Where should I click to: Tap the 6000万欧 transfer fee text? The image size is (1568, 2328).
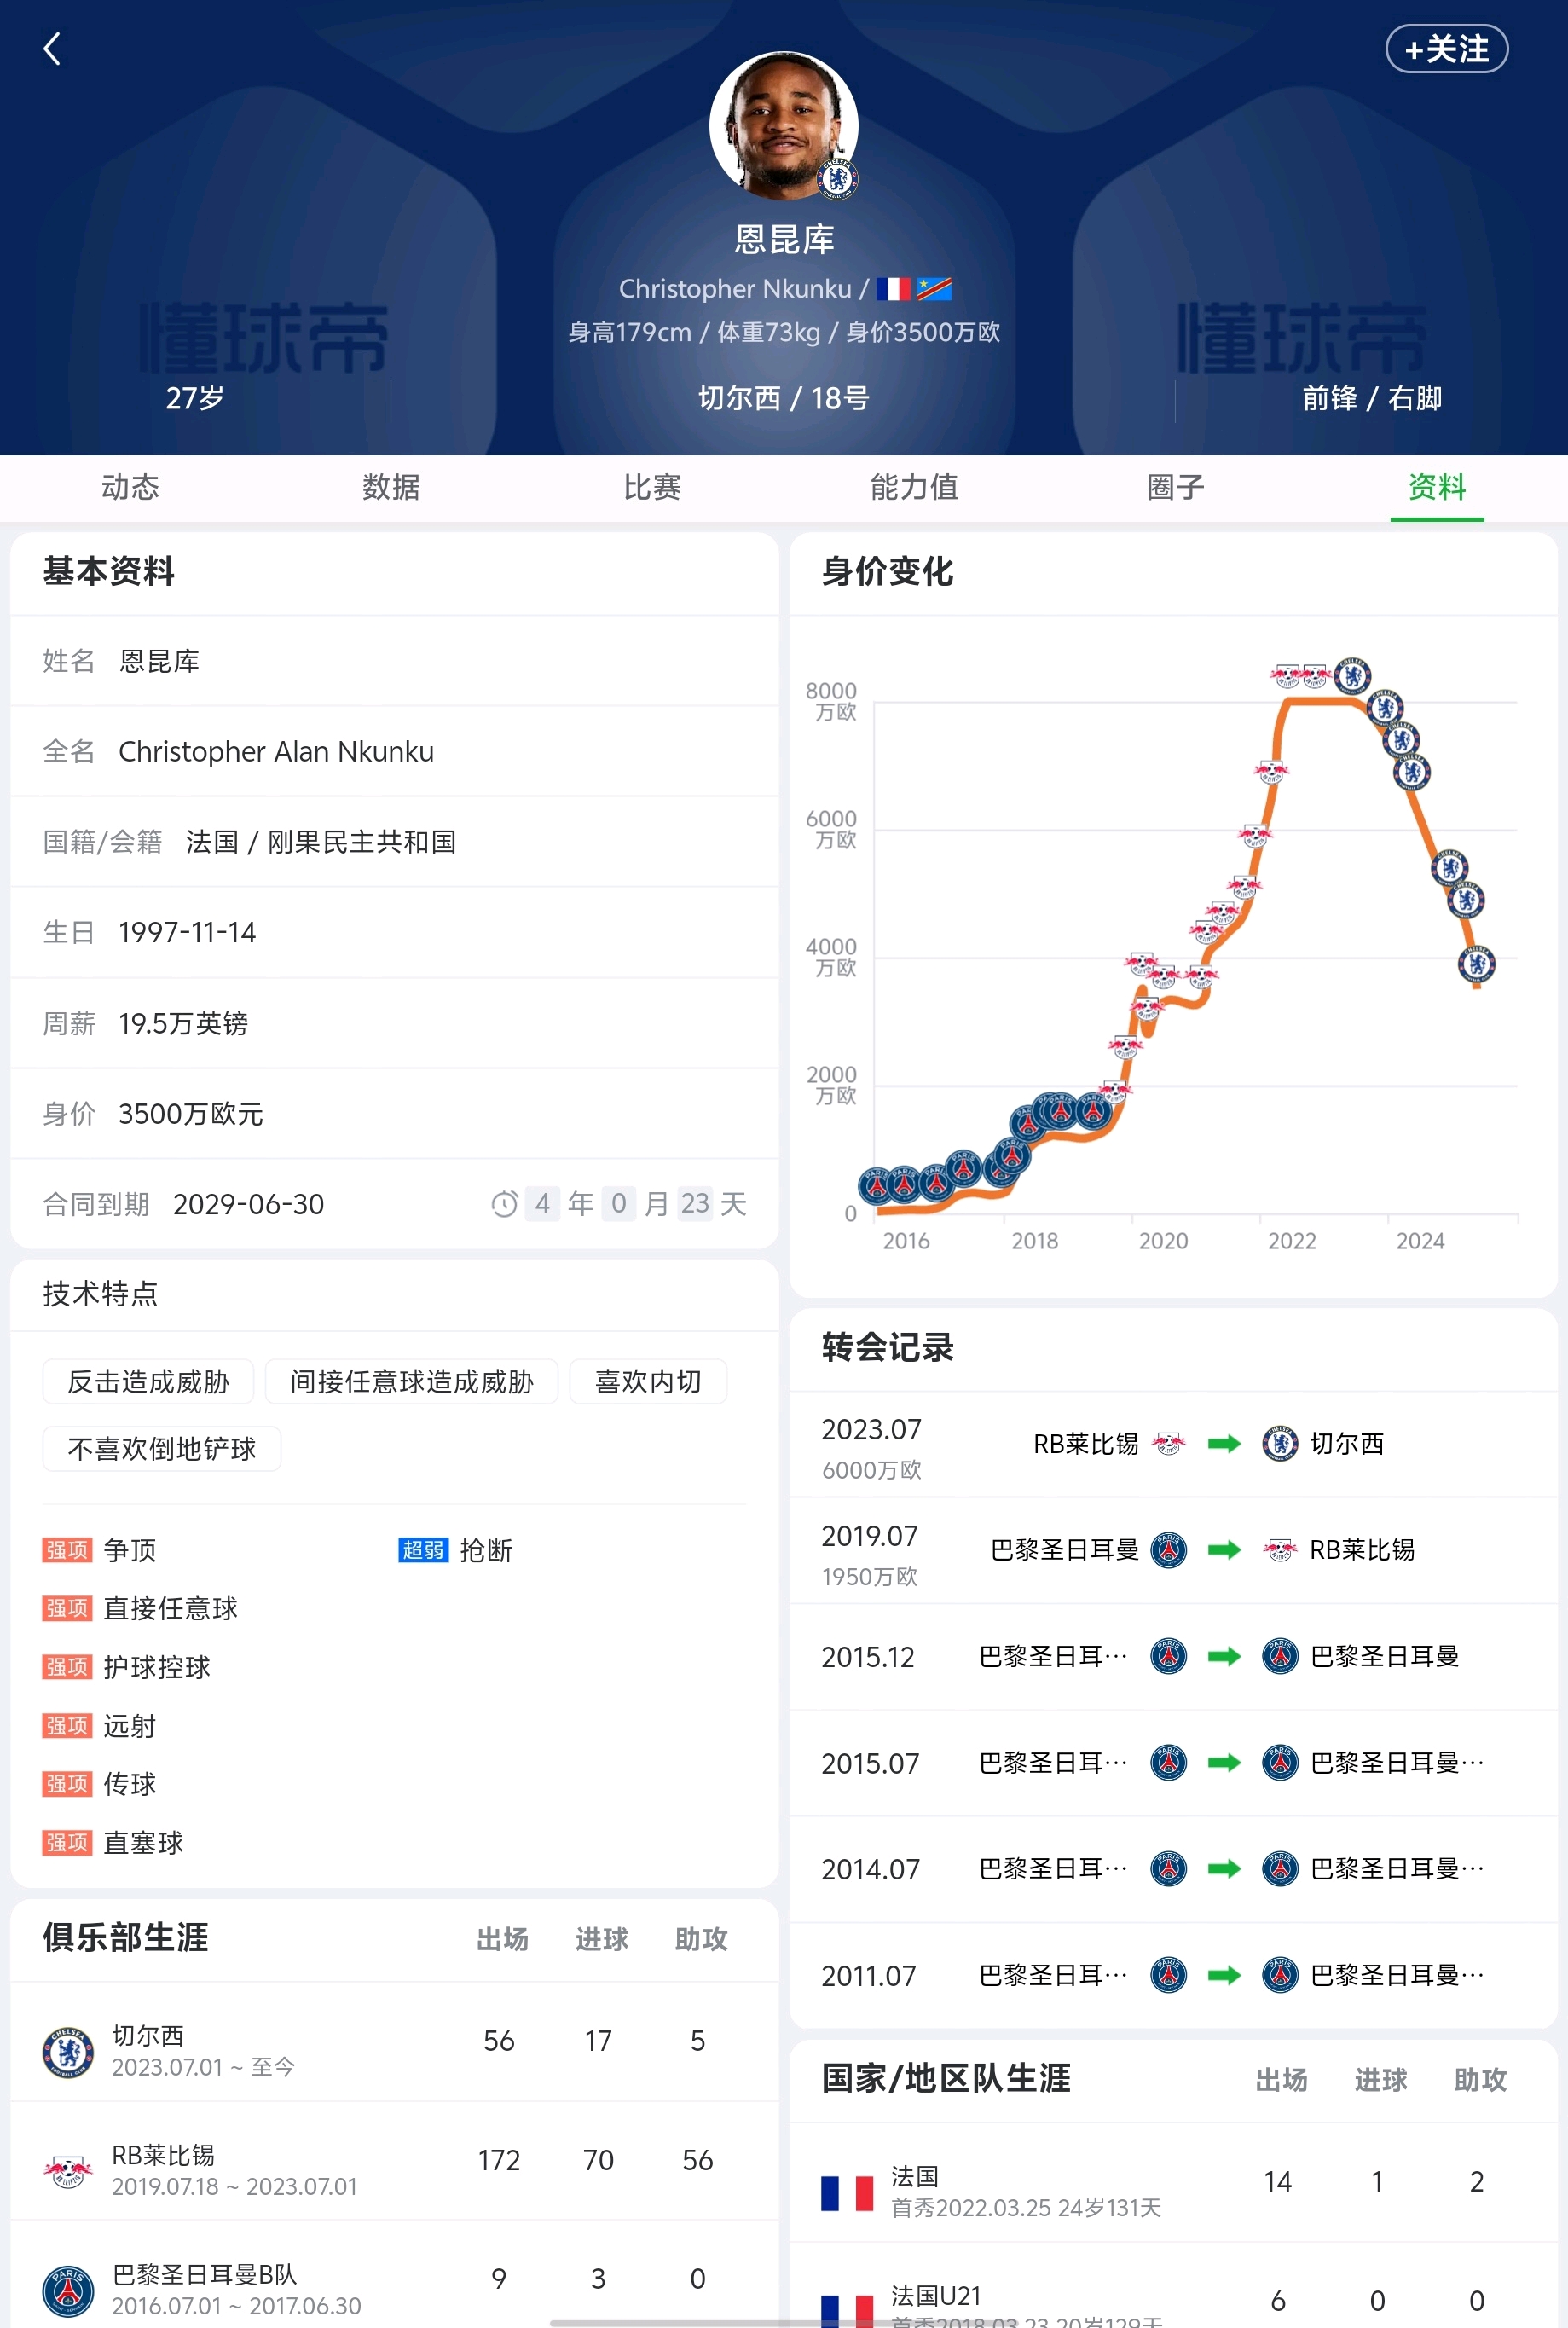[871, 1470]
